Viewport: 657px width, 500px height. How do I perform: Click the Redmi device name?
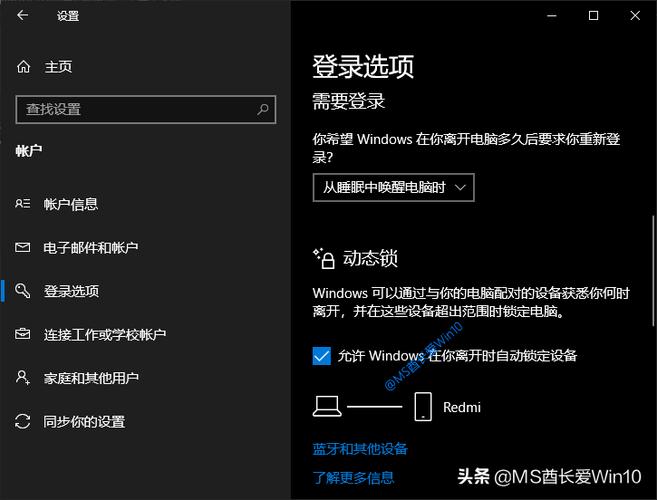point(462,407)
